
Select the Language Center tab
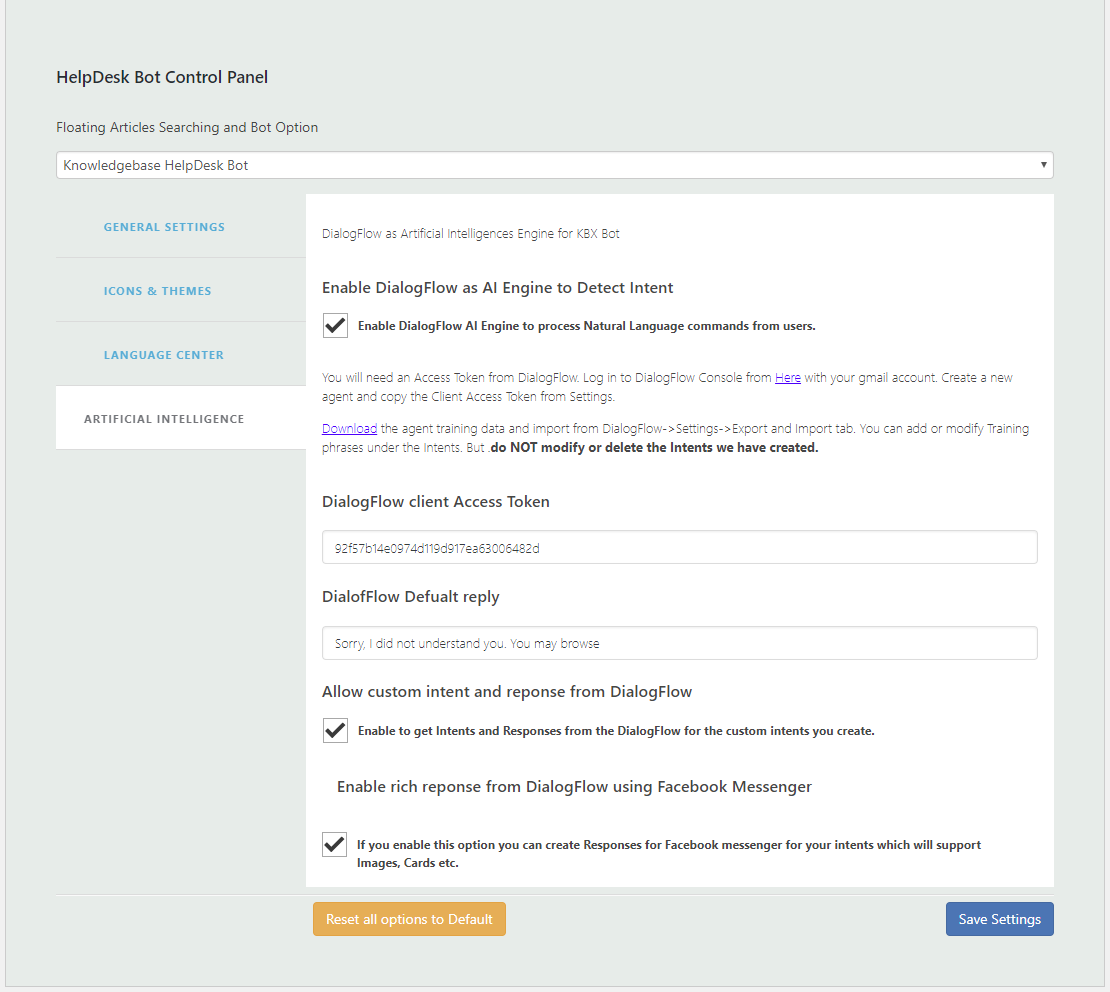pyautogui.click(x=164, y=355)
